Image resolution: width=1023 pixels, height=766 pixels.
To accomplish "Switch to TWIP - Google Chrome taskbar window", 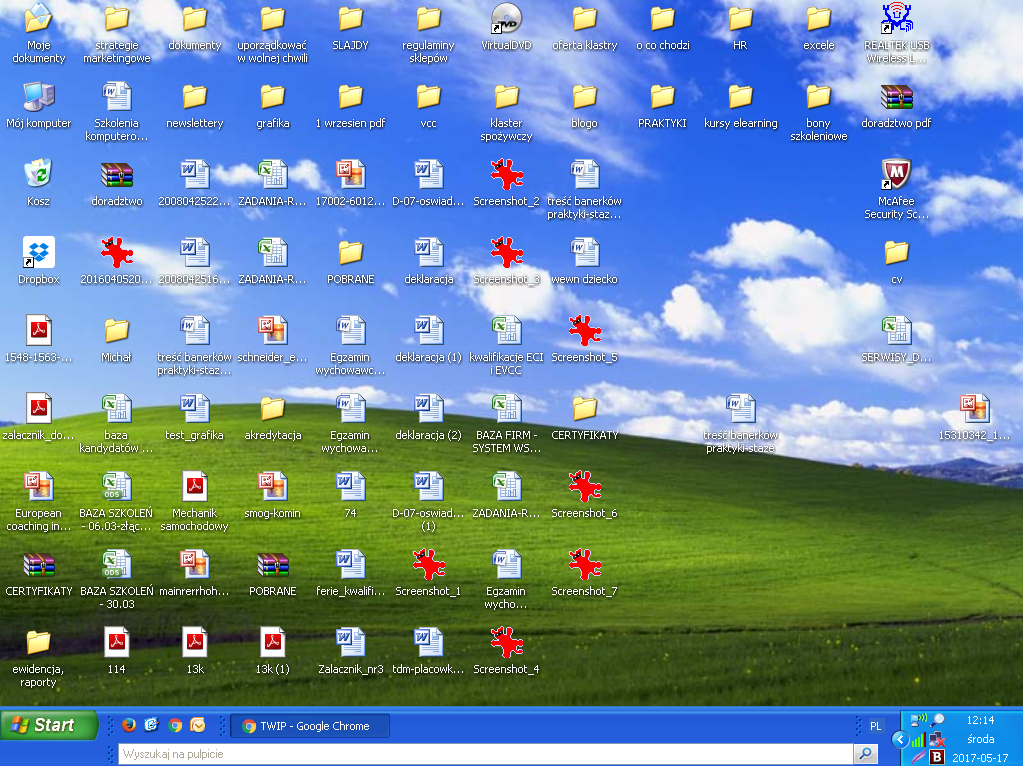I will point(310,726).
